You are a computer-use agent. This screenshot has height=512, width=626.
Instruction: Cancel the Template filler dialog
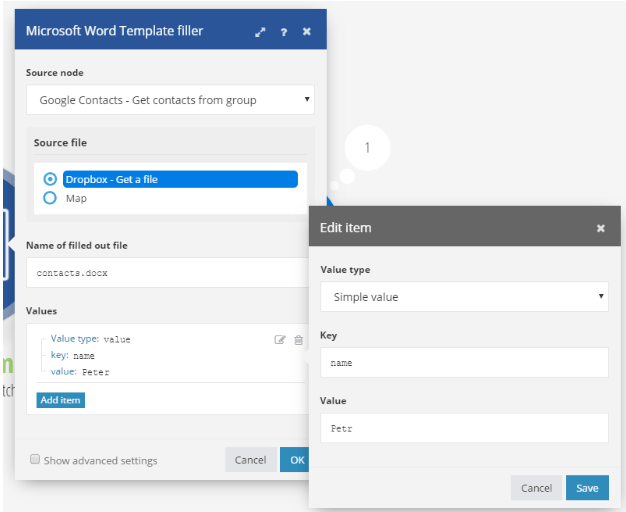(251, 460)
